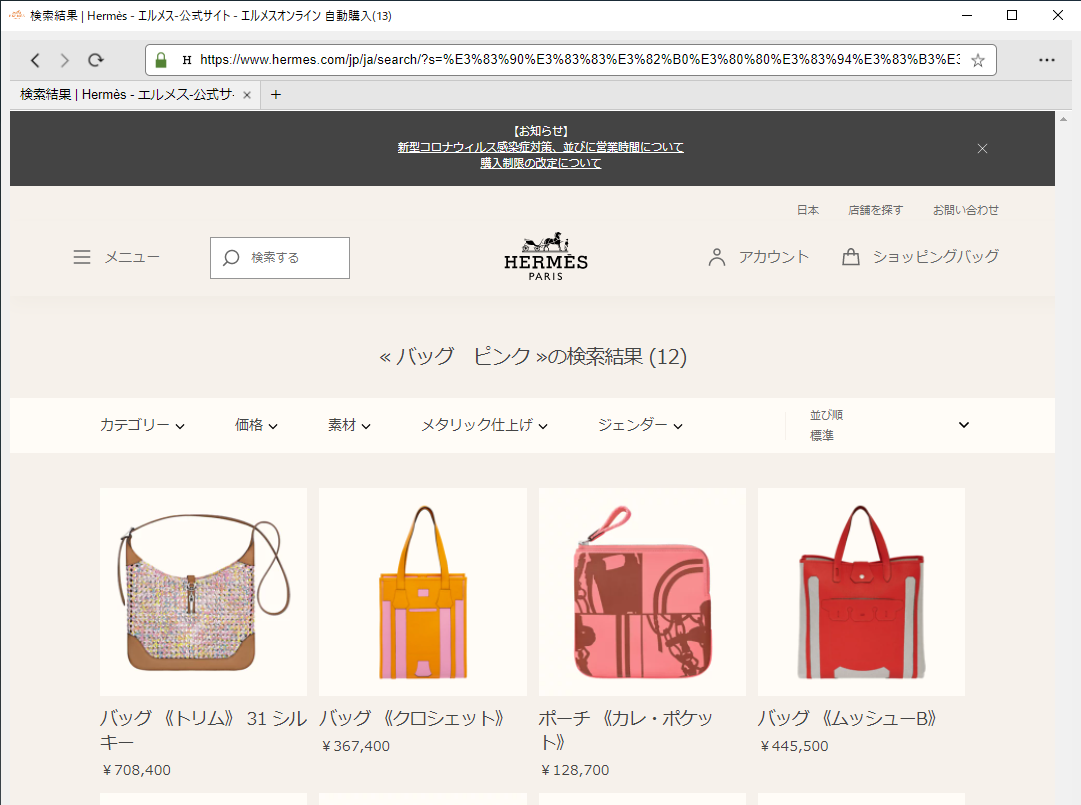Viewport: 1081px width, 805px height.
Task: Click the バッグ ピンク search results heading
Action: 533,356
